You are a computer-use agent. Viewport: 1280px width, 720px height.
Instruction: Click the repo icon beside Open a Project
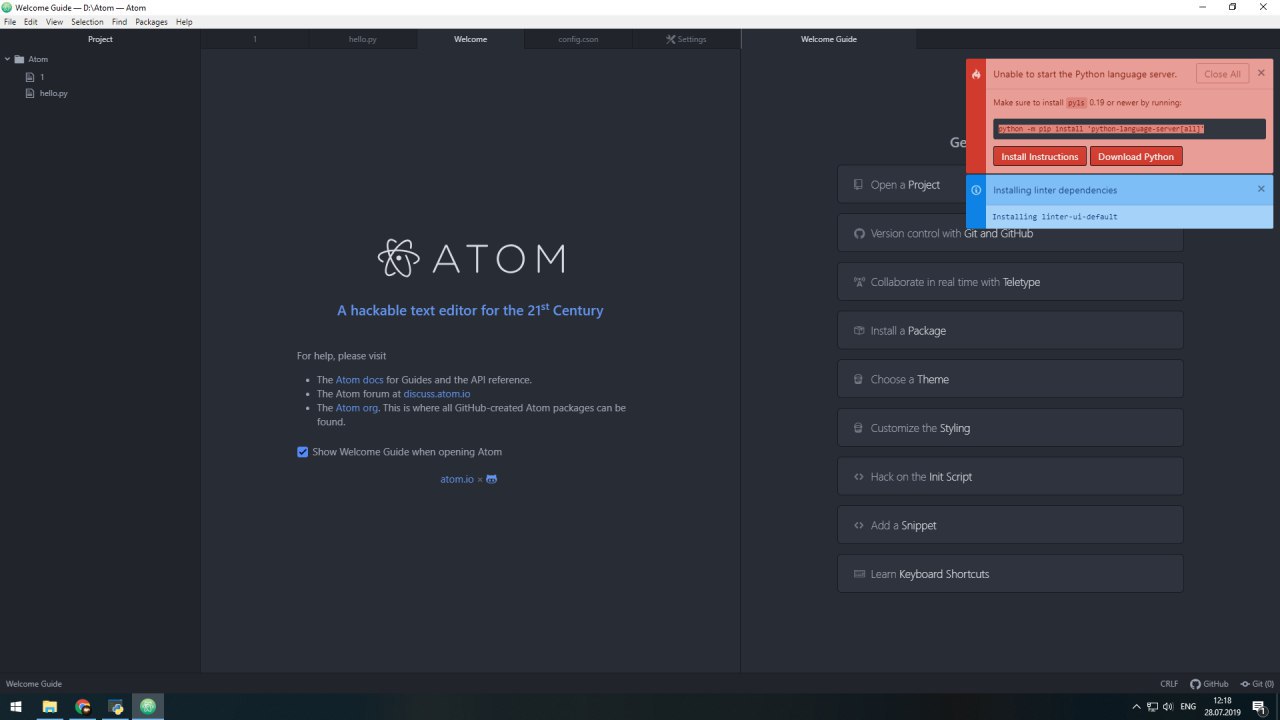[858, 185]
